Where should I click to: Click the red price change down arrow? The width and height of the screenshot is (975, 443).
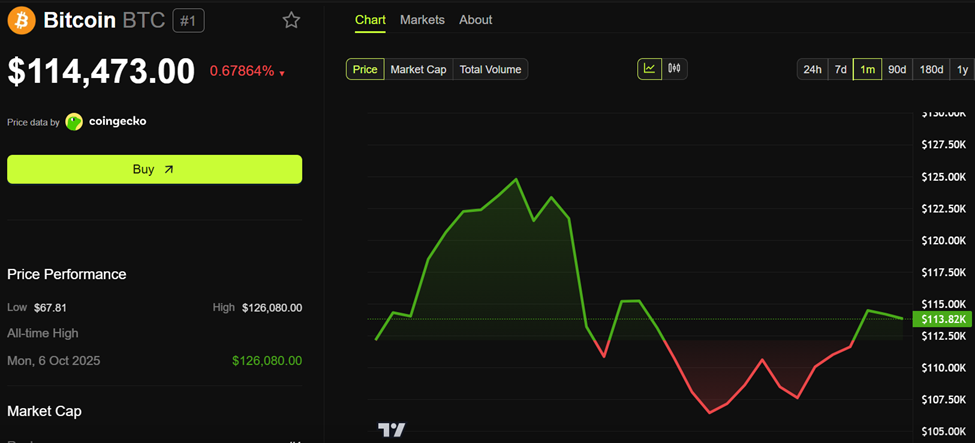point(282,73)
